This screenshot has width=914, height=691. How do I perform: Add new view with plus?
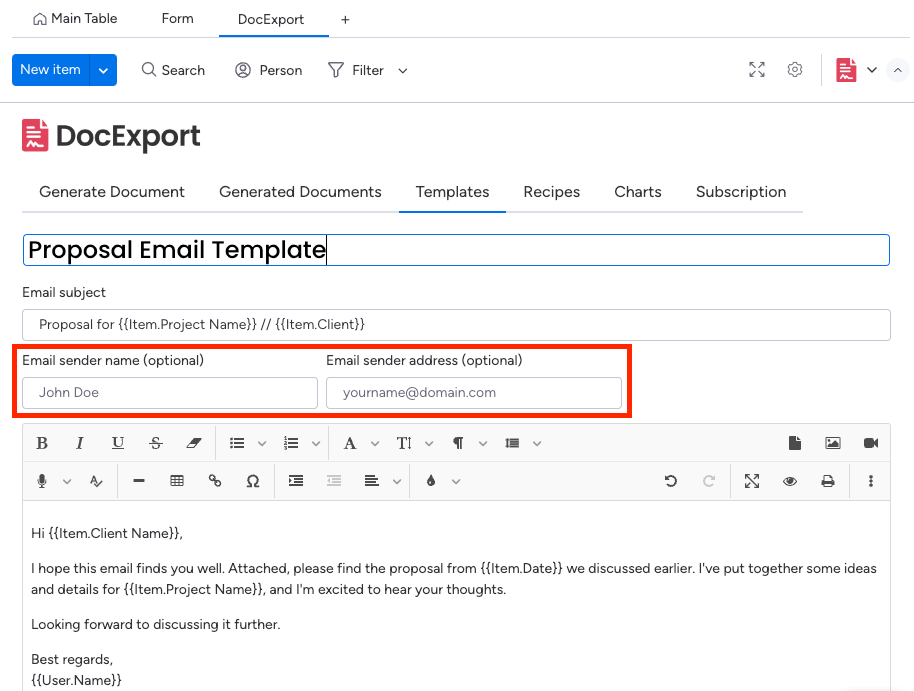(x=345, y=20)
